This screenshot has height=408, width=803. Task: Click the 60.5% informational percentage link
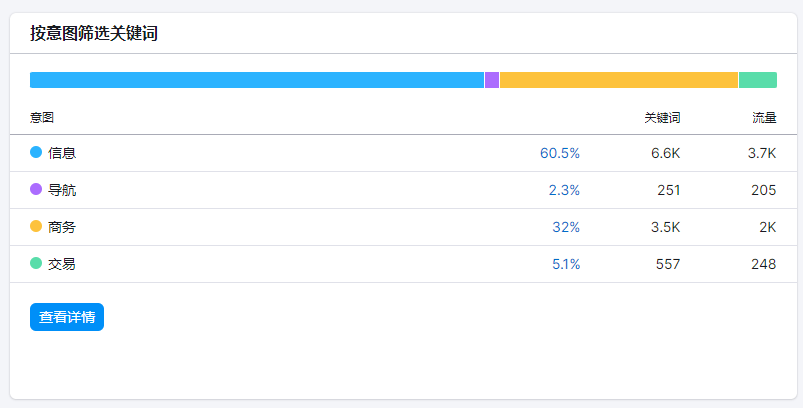click(559, 153)
